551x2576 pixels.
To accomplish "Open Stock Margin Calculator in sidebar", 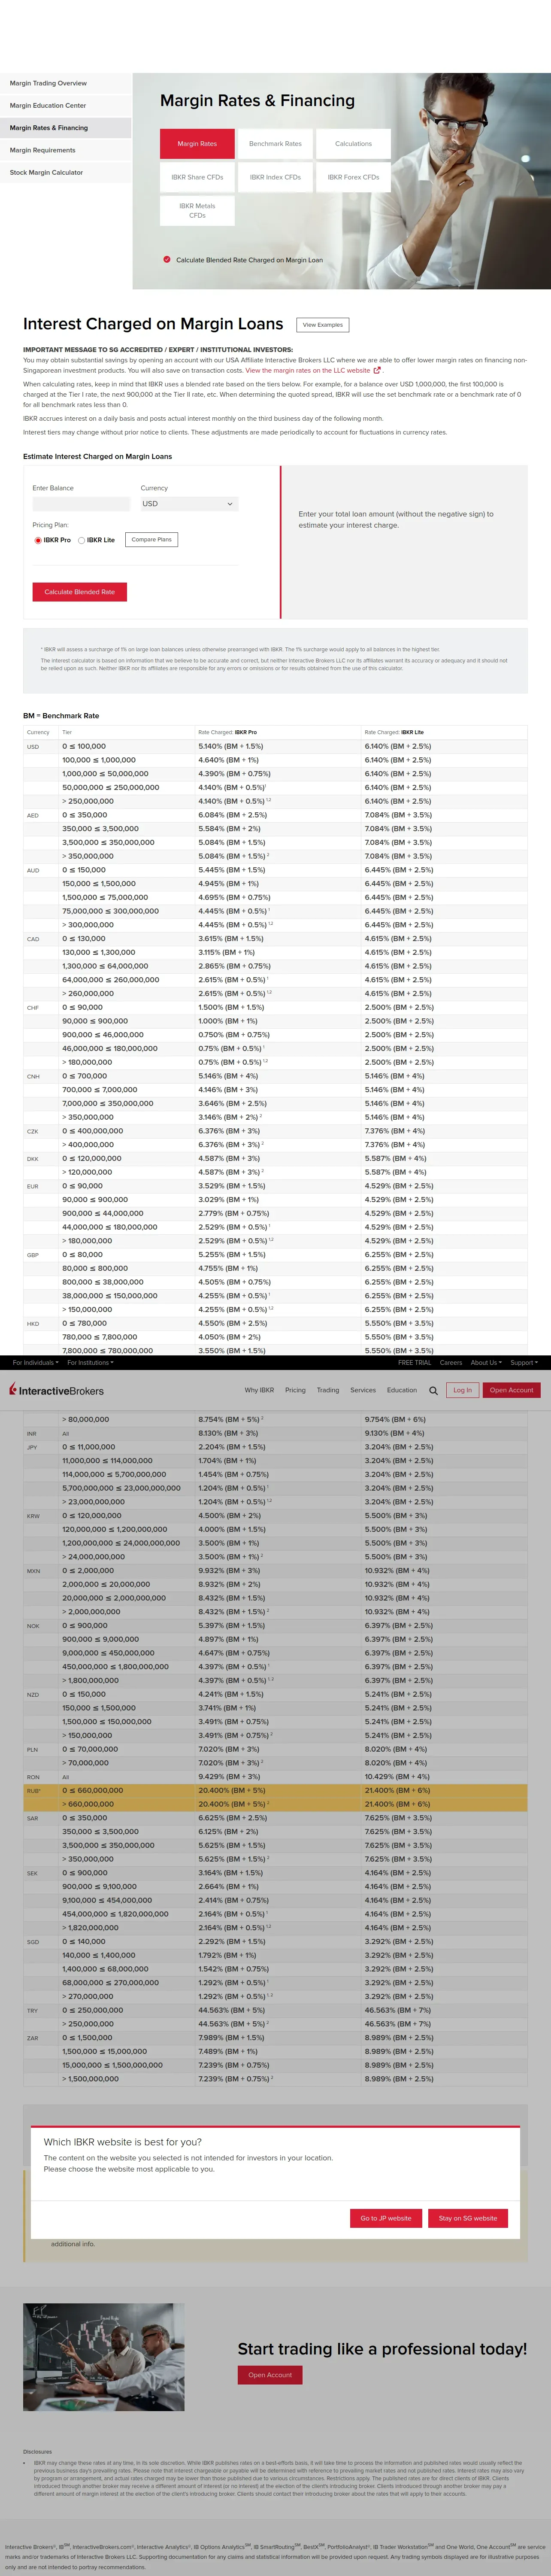I will (x=65, y=173).
